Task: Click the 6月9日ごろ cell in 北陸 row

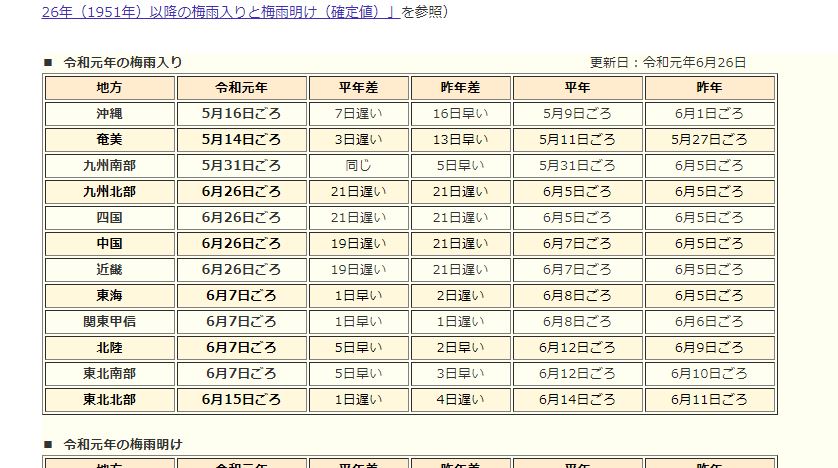Action: click(709, 348)
